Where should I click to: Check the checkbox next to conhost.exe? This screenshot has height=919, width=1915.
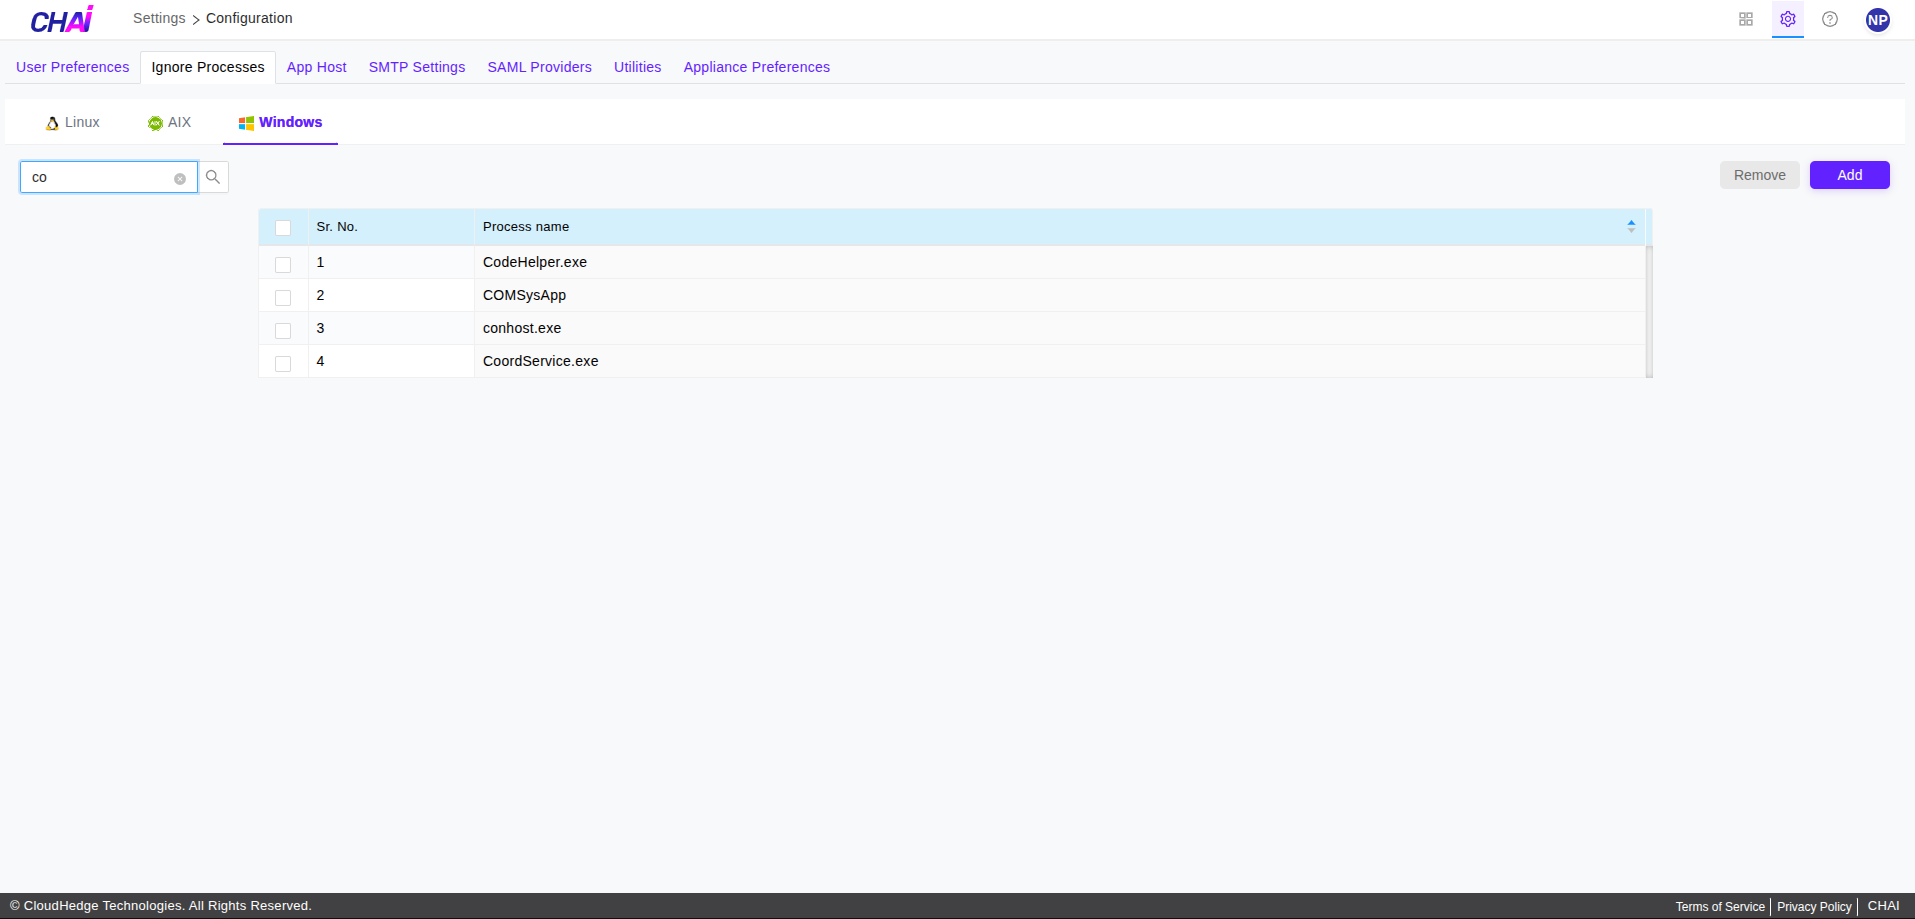[x=283, y=330]
